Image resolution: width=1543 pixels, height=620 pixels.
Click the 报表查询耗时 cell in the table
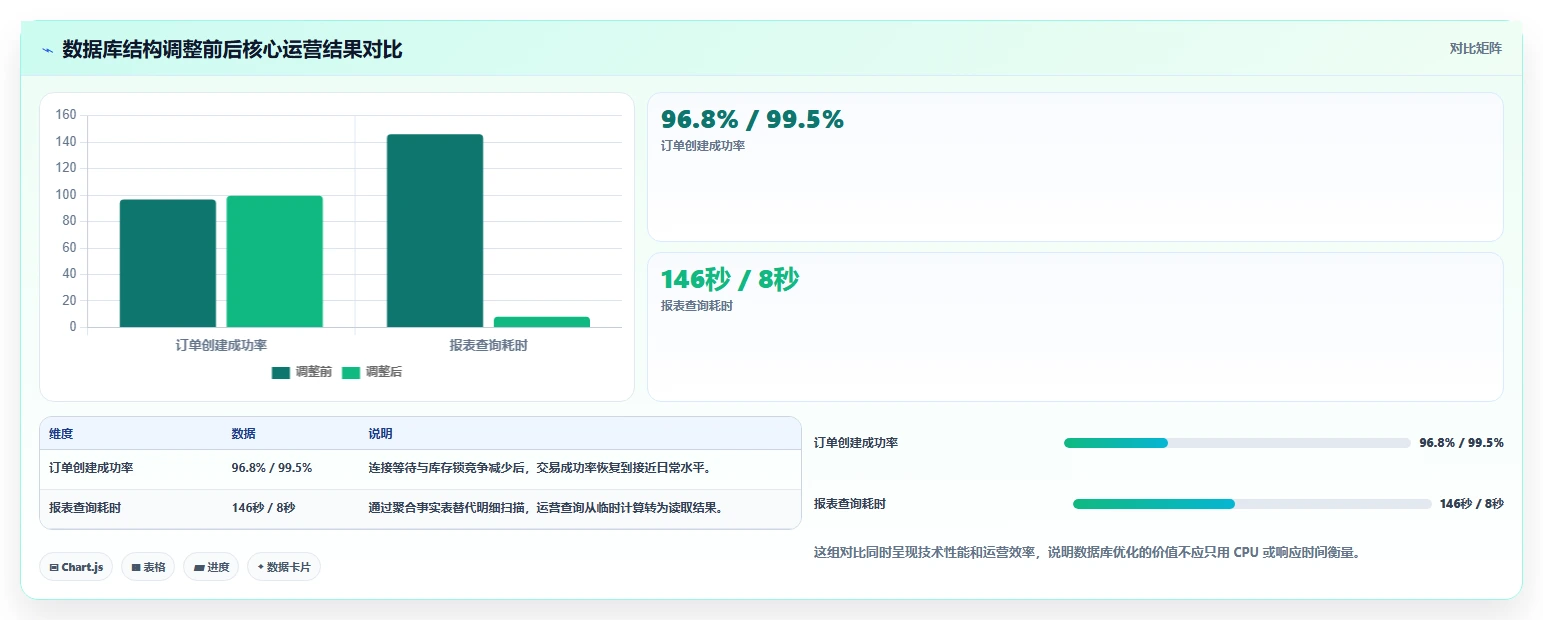click(x=85, y=508)
